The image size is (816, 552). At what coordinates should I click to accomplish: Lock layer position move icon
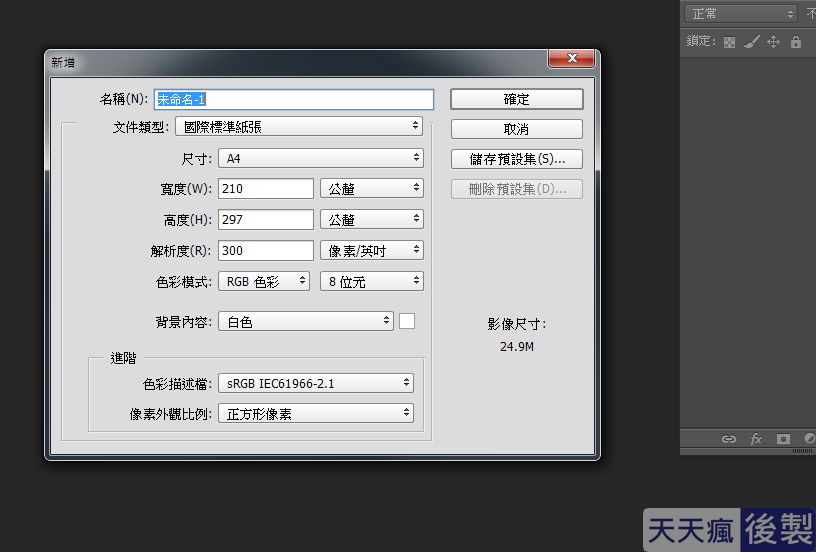click(773, 42)
